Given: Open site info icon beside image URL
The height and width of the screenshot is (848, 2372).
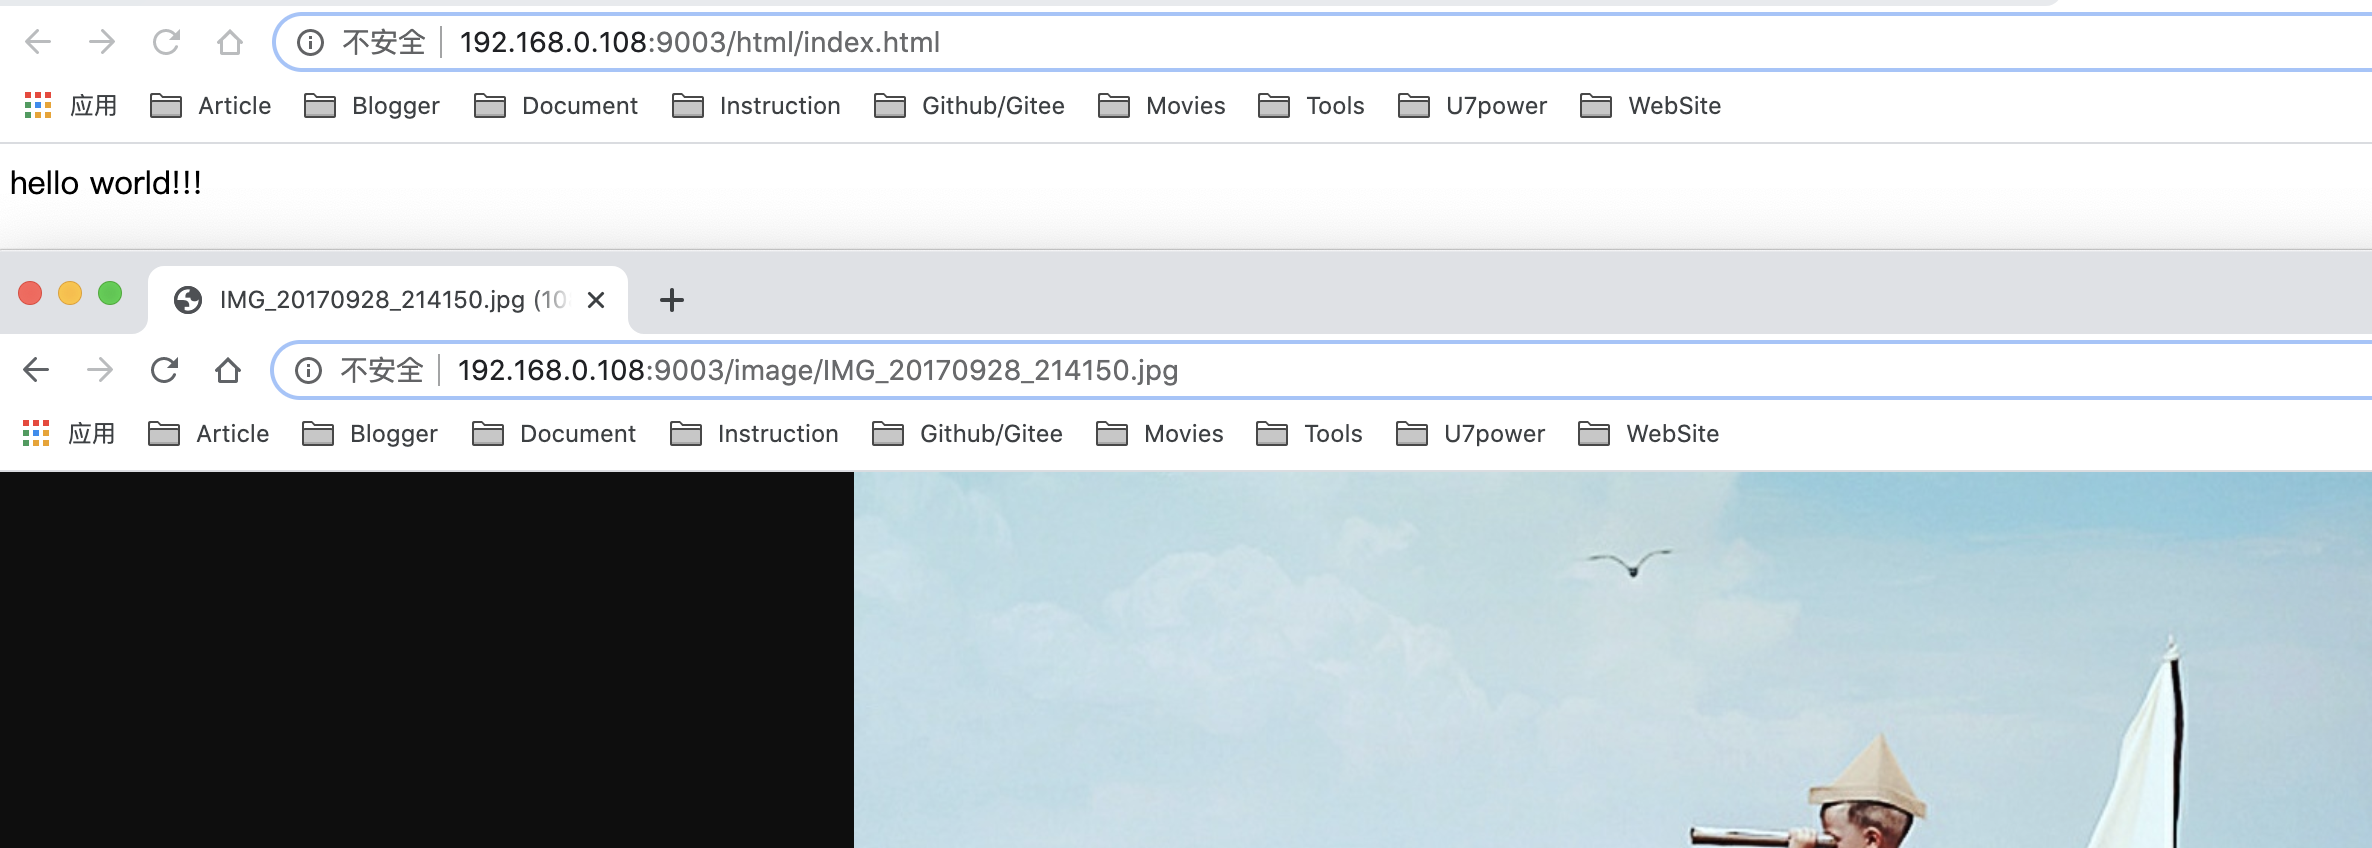Looking at the screenshot, I should (x=309, y=371).
